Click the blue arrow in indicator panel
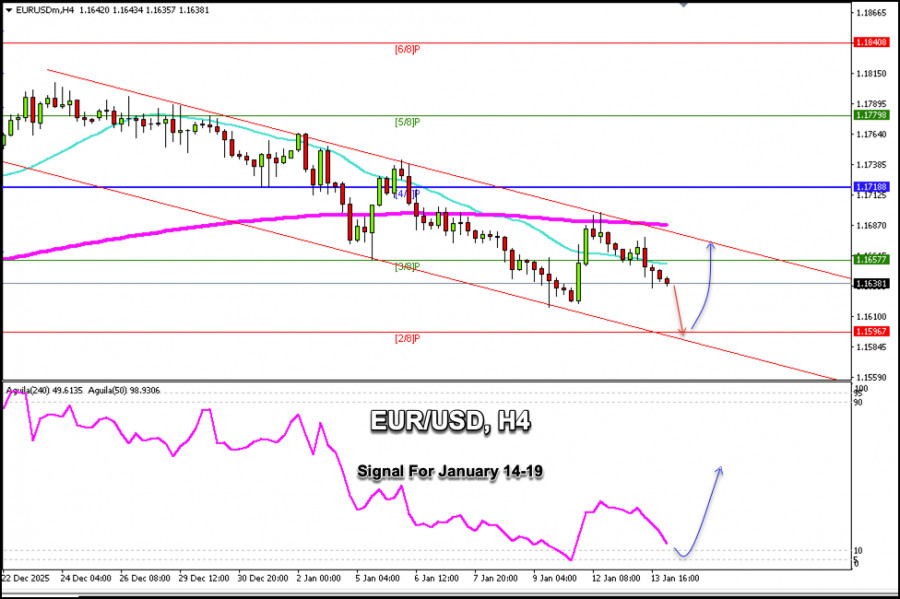900x599 pixels. pyautogui.click(x=699, y=511)
